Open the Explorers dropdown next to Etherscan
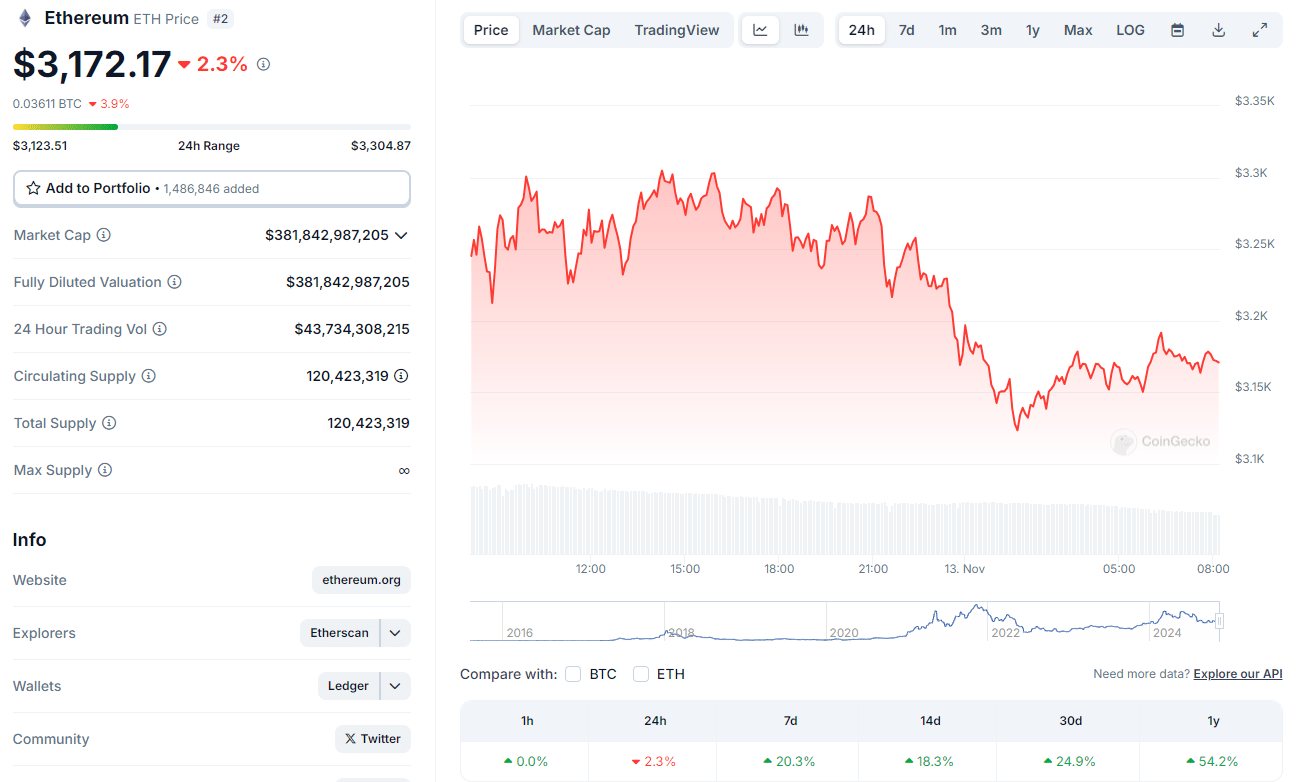 point(395,632)
